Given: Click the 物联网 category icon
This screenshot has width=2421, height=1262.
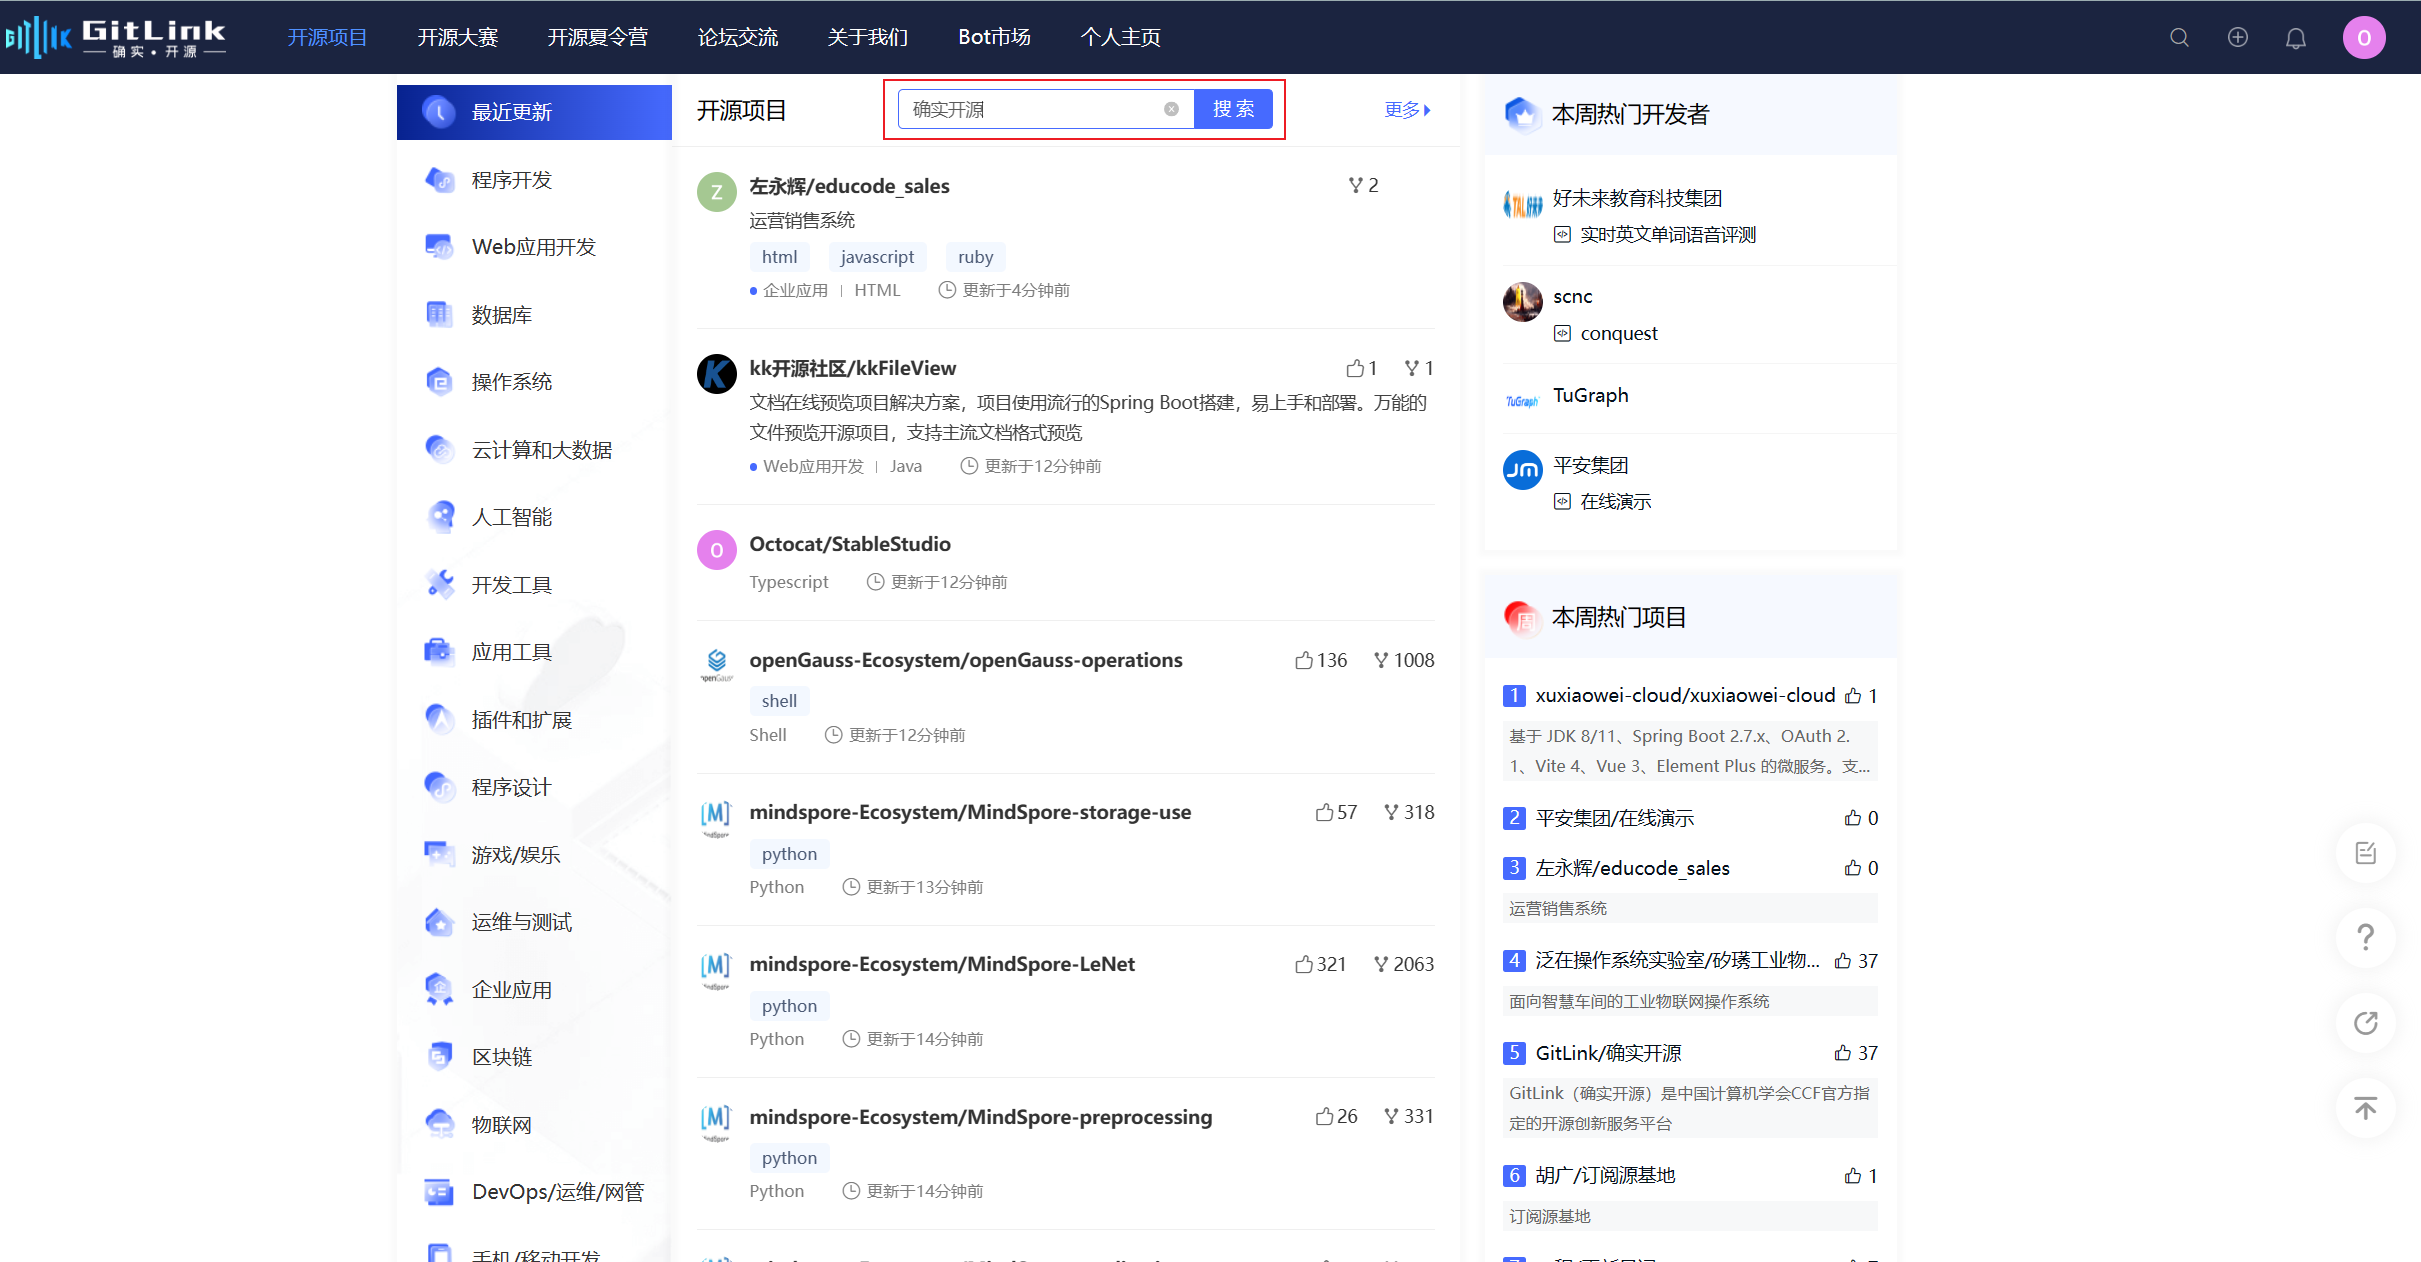Looking at the screenshot, I should click(x=439, y=1125).
